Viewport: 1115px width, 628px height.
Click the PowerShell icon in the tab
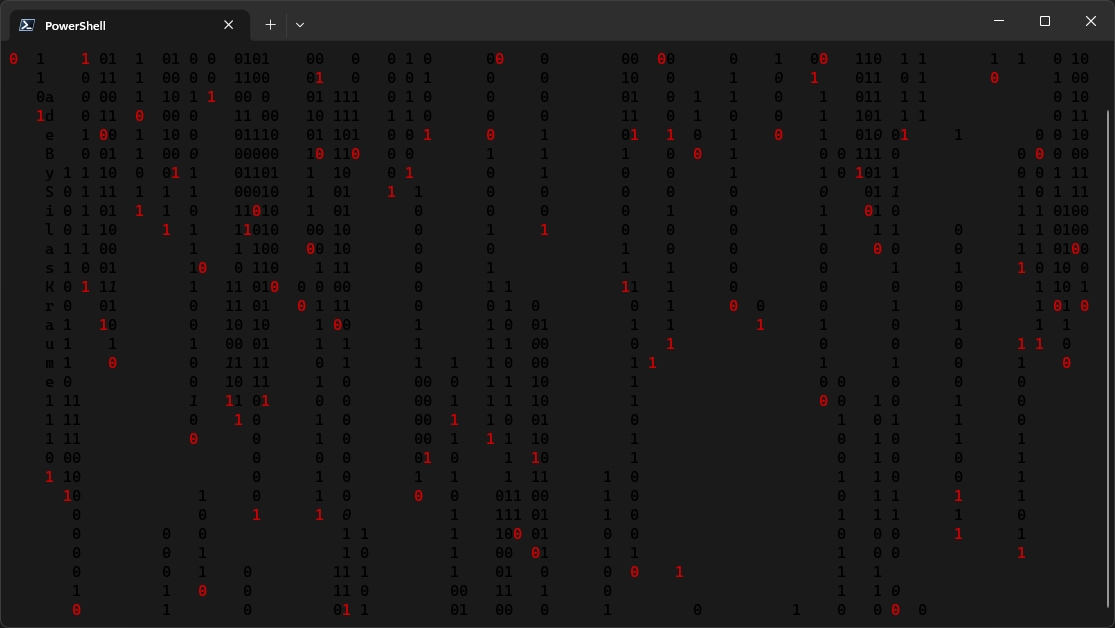pos(28,25)
